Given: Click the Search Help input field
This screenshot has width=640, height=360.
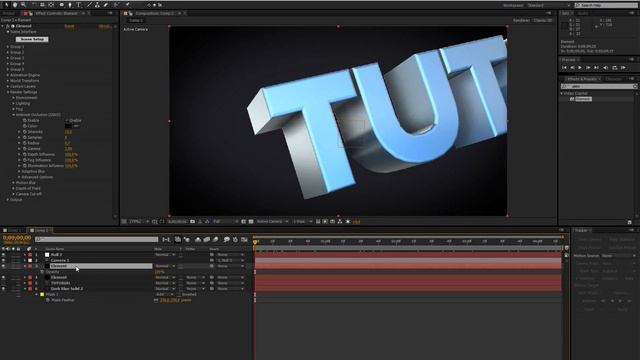Looking at the screenshot, I should click(x=605, y=5).
